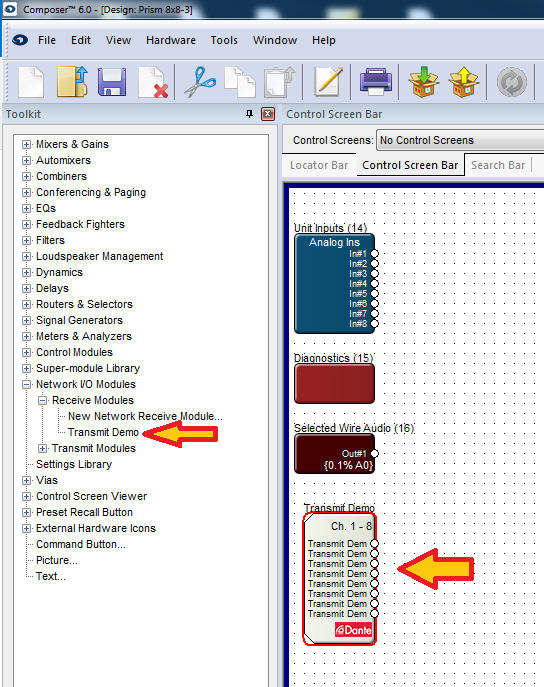
Task: Click the Cut scissors icon
Action: 200,82
